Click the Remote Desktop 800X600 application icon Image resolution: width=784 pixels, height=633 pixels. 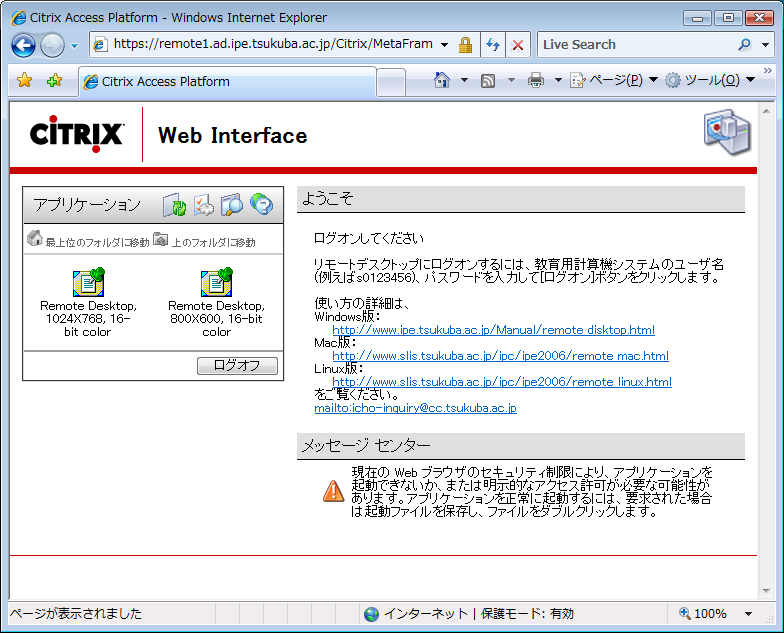(216, 282)
